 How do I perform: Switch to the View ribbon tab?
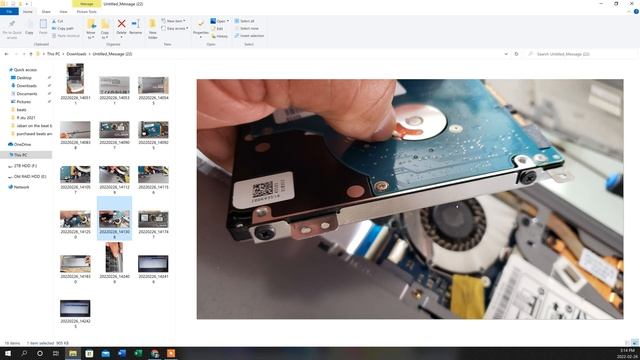(63, 12)
